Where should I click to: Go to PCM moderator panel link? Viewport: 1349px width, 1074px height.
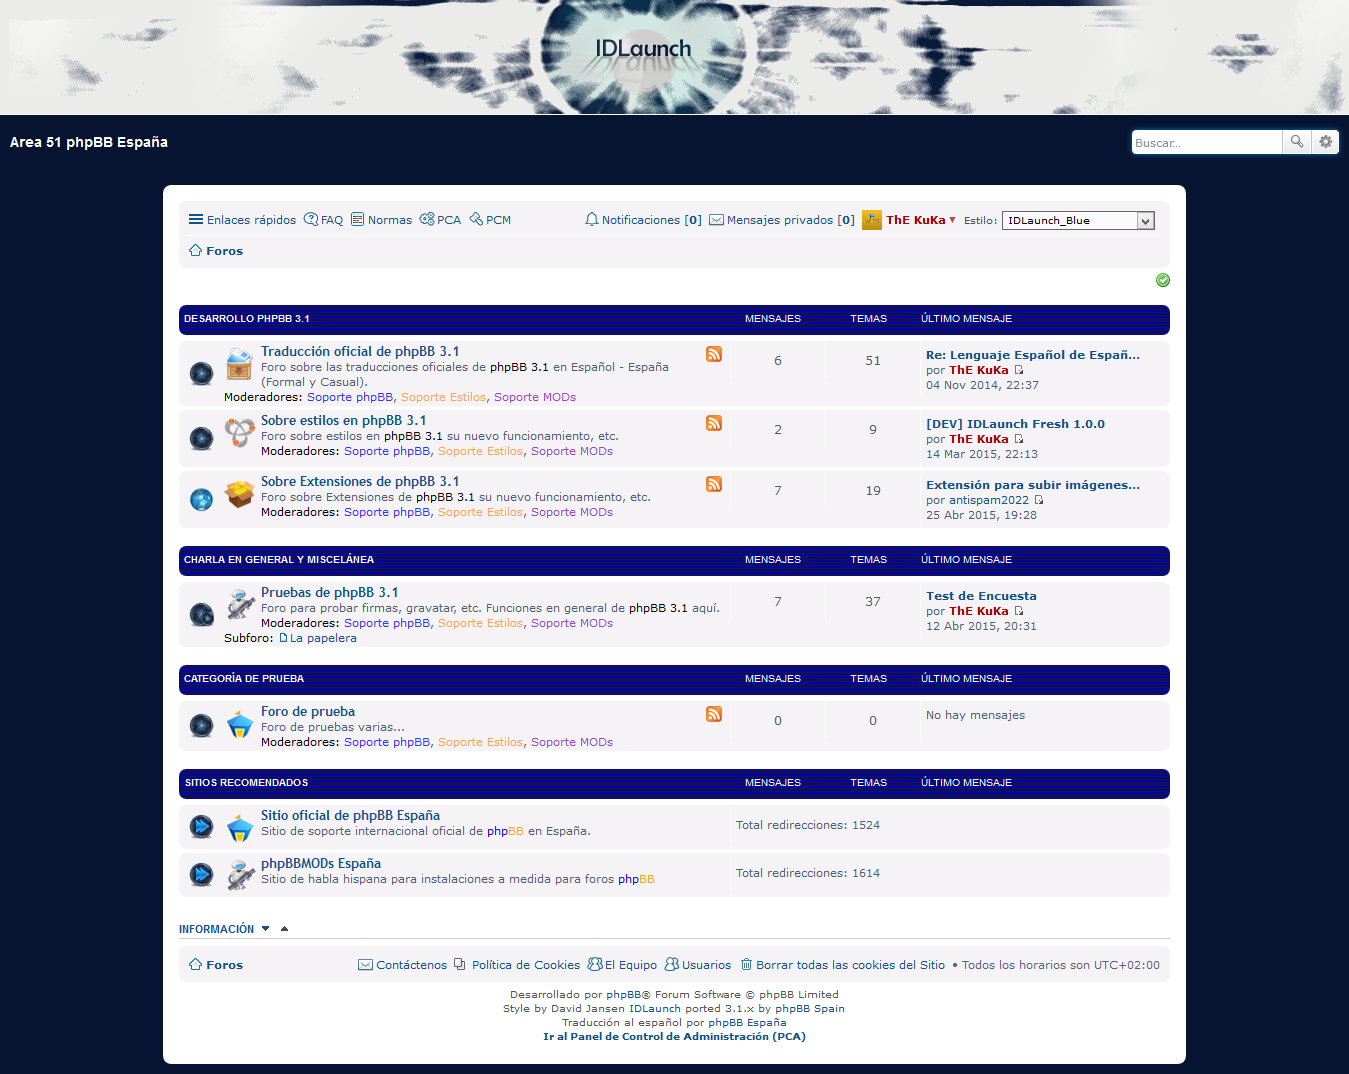coord(490,220)
